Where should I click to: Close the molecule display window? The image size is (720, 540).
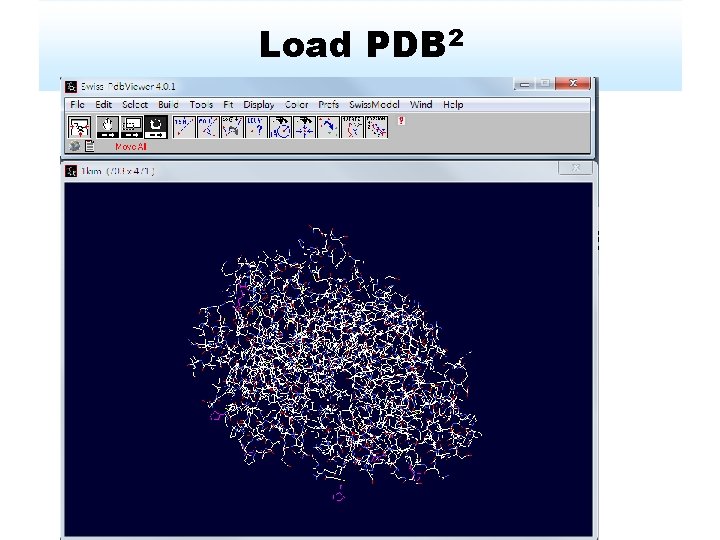click(575, 168)
